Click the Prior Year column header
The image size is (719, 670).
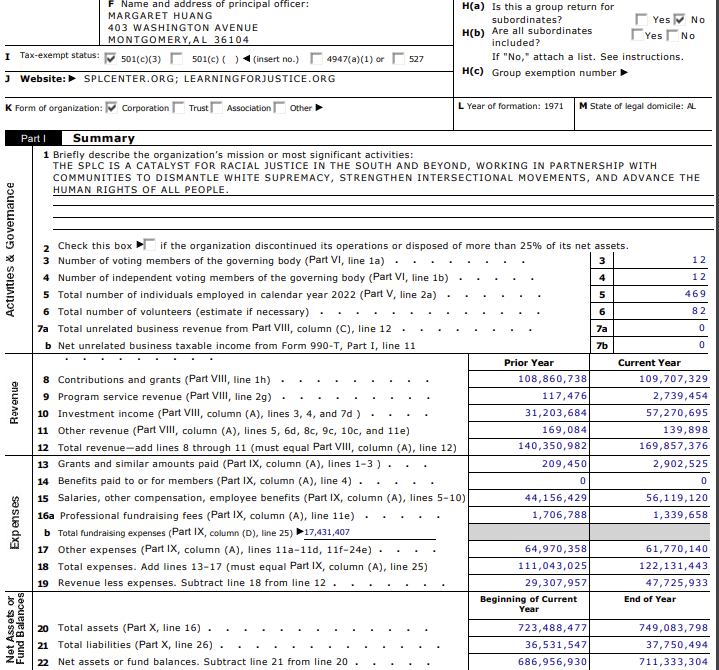[529, 363]
